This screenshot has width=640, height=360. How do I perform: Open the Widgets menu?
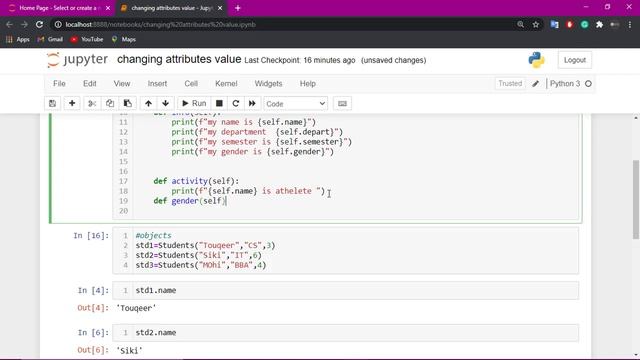click(268, 84)
